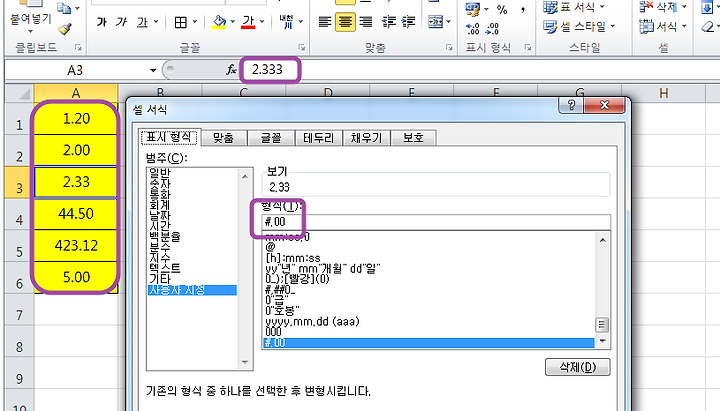Screen dimensions: 720x411
Task: Click the highlighted center align icon
Action: (x=345, y=22)
